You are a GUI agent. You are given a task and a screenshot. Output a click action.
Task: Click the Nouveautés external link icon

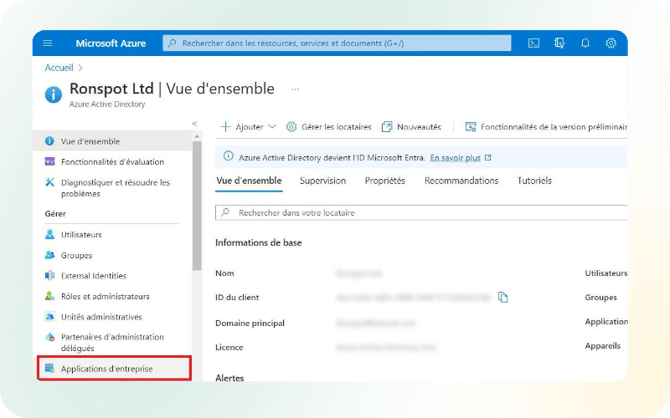coord(387,127)
